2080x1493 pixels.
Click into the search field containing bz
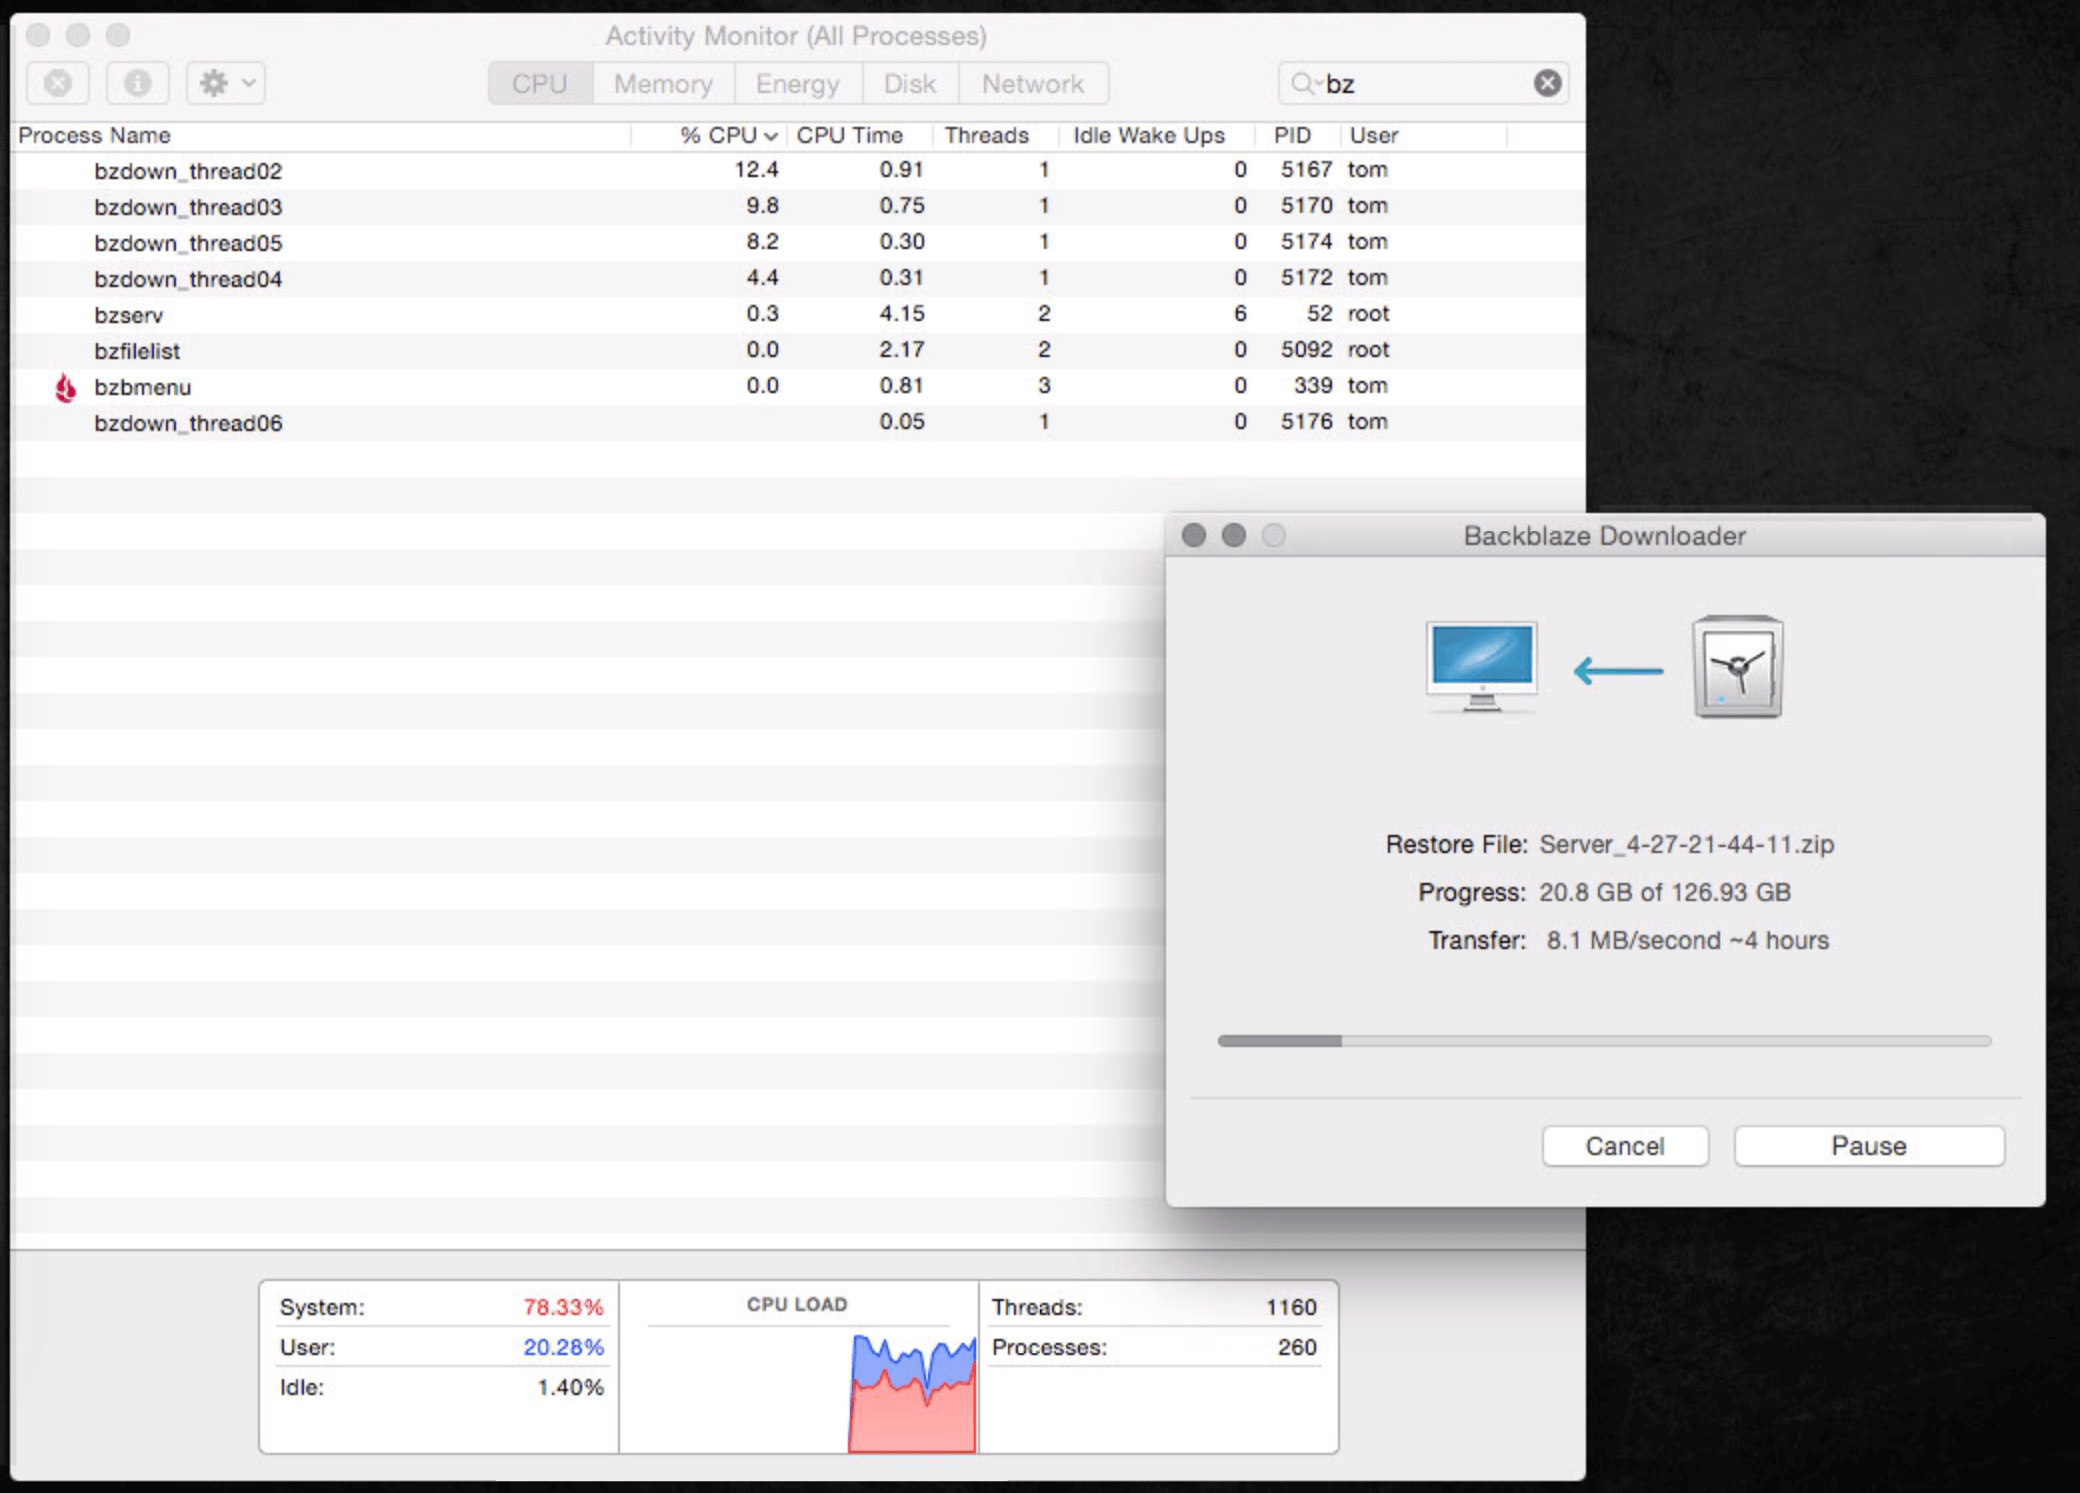tap(1423, 83)
